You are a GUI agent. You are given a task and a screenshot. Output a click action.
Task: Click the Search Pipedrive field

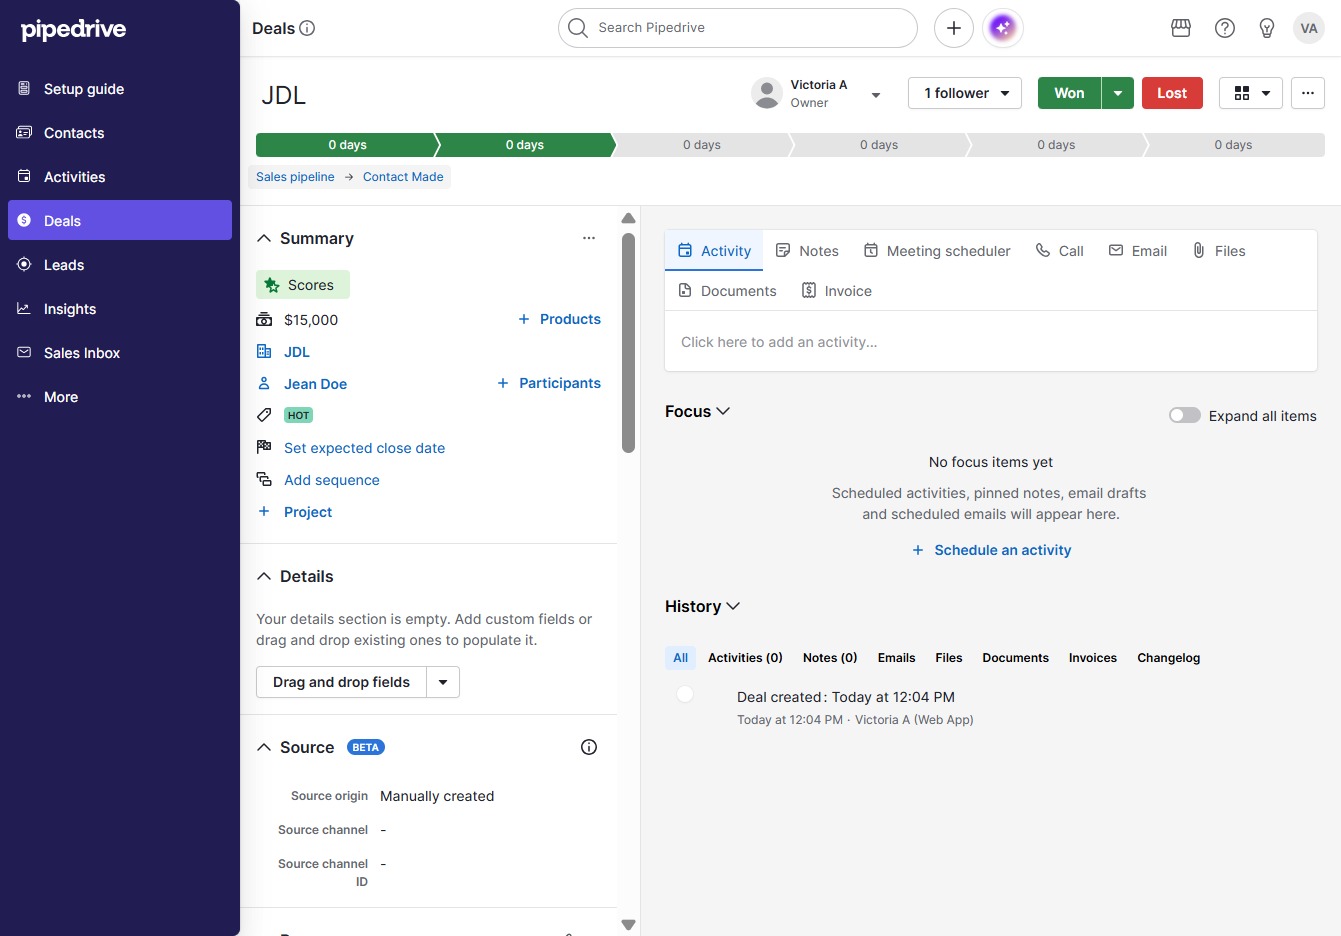coord(738,28)
